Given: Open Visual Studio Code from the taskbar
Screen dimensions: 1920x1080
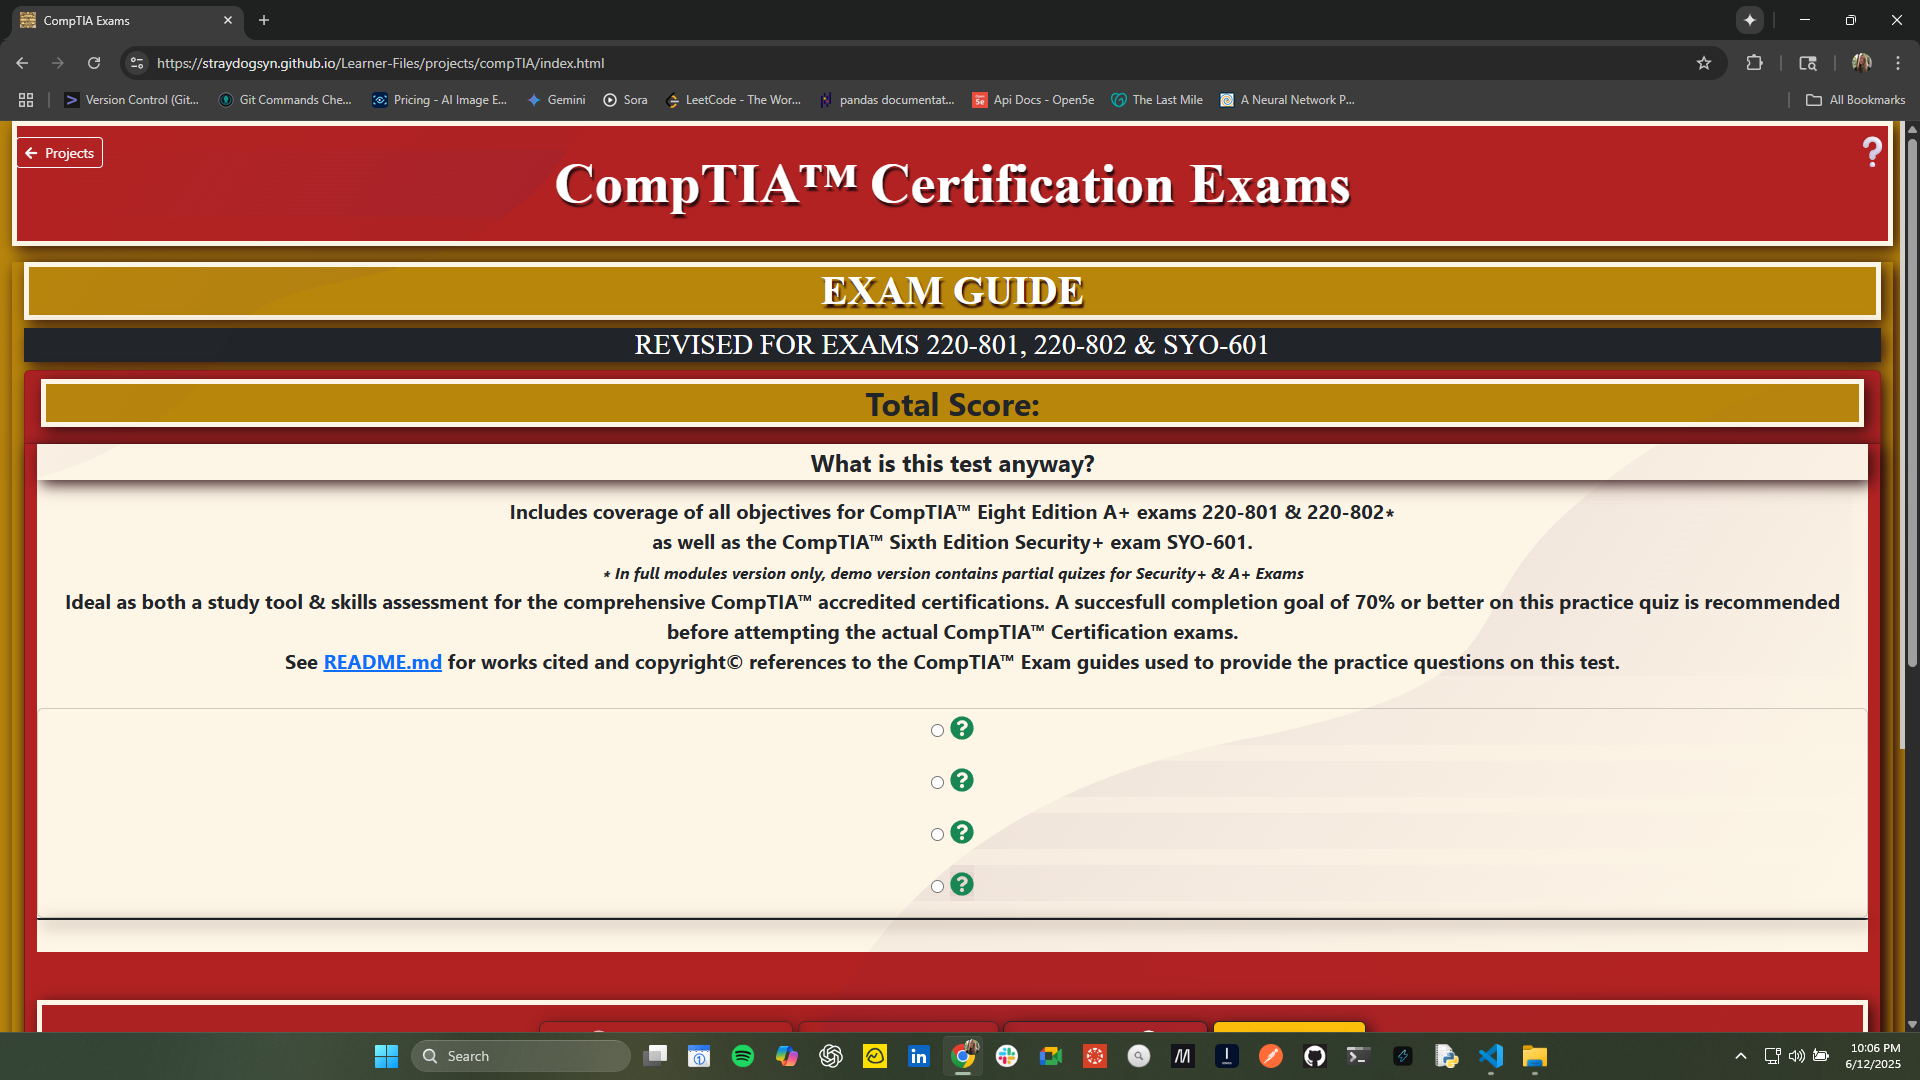Looking at the screenshot, I should [x=1491, y=1056].
